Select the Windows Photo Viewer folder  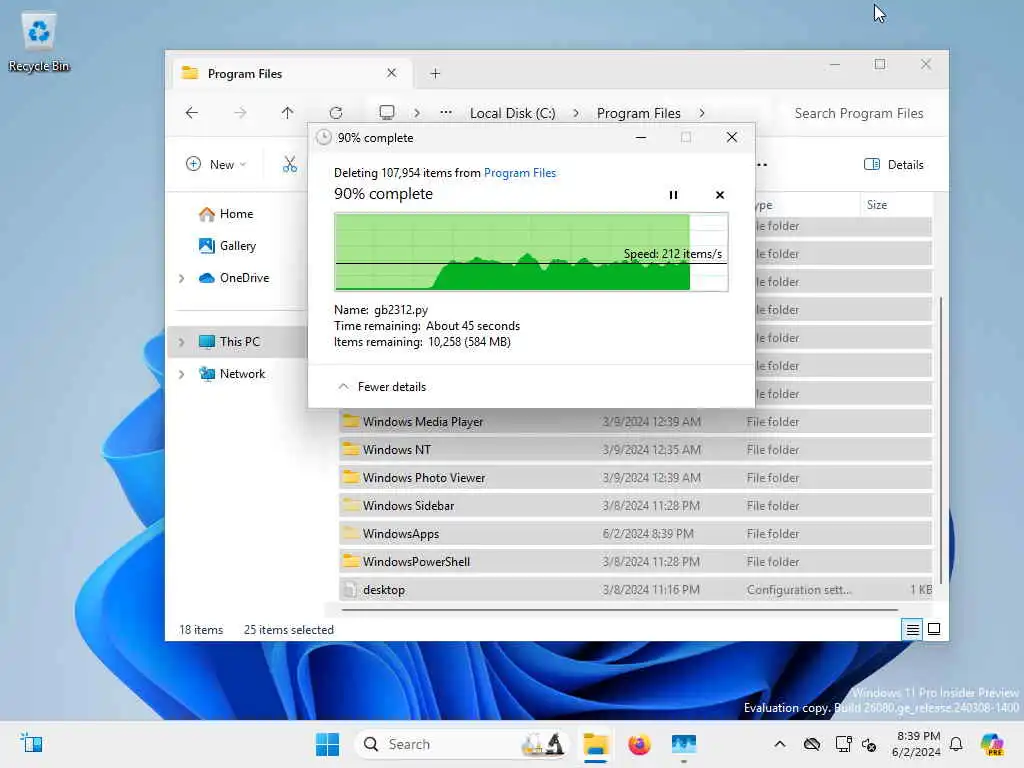coord(635,478)
